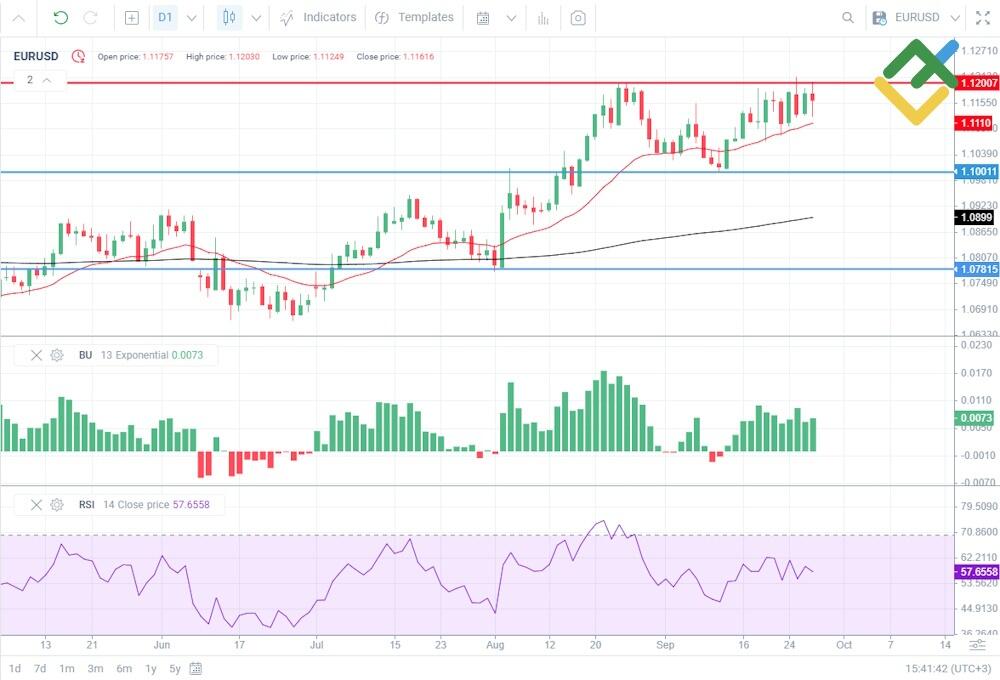
Task: Open the date range calendar icon
Action: (484, 17)
